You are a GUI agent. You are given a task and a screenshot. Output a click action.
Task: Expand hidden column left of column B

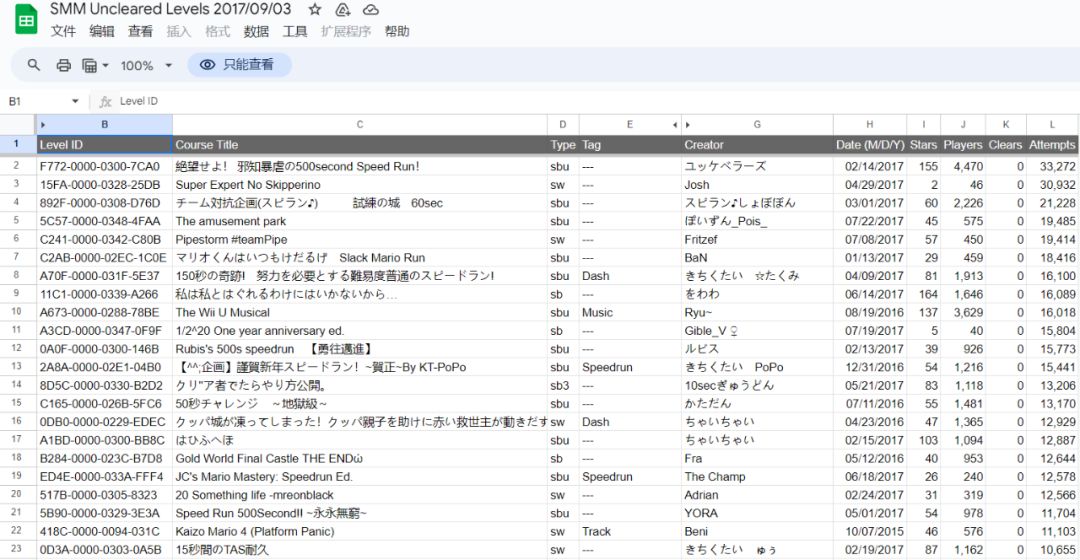(x=42, y=125)
